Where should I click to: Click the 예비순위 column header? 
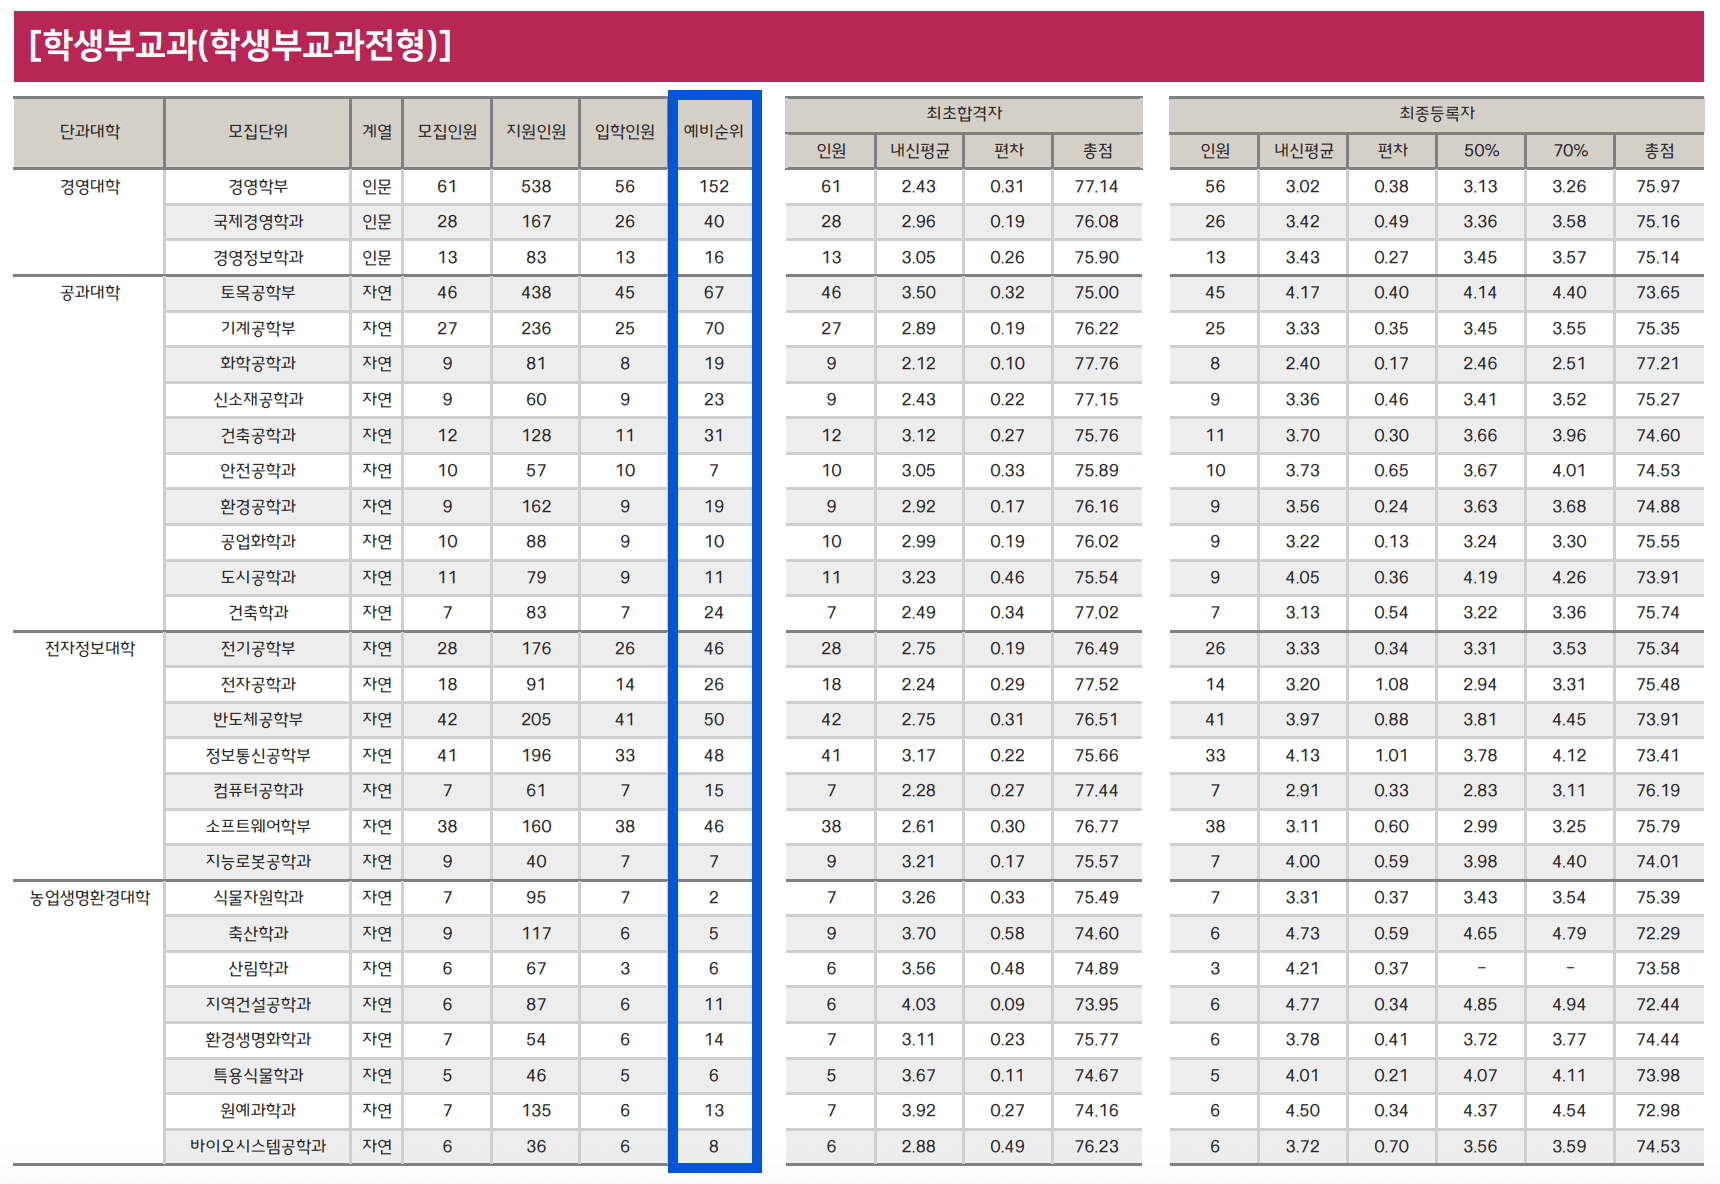[714, 132]
